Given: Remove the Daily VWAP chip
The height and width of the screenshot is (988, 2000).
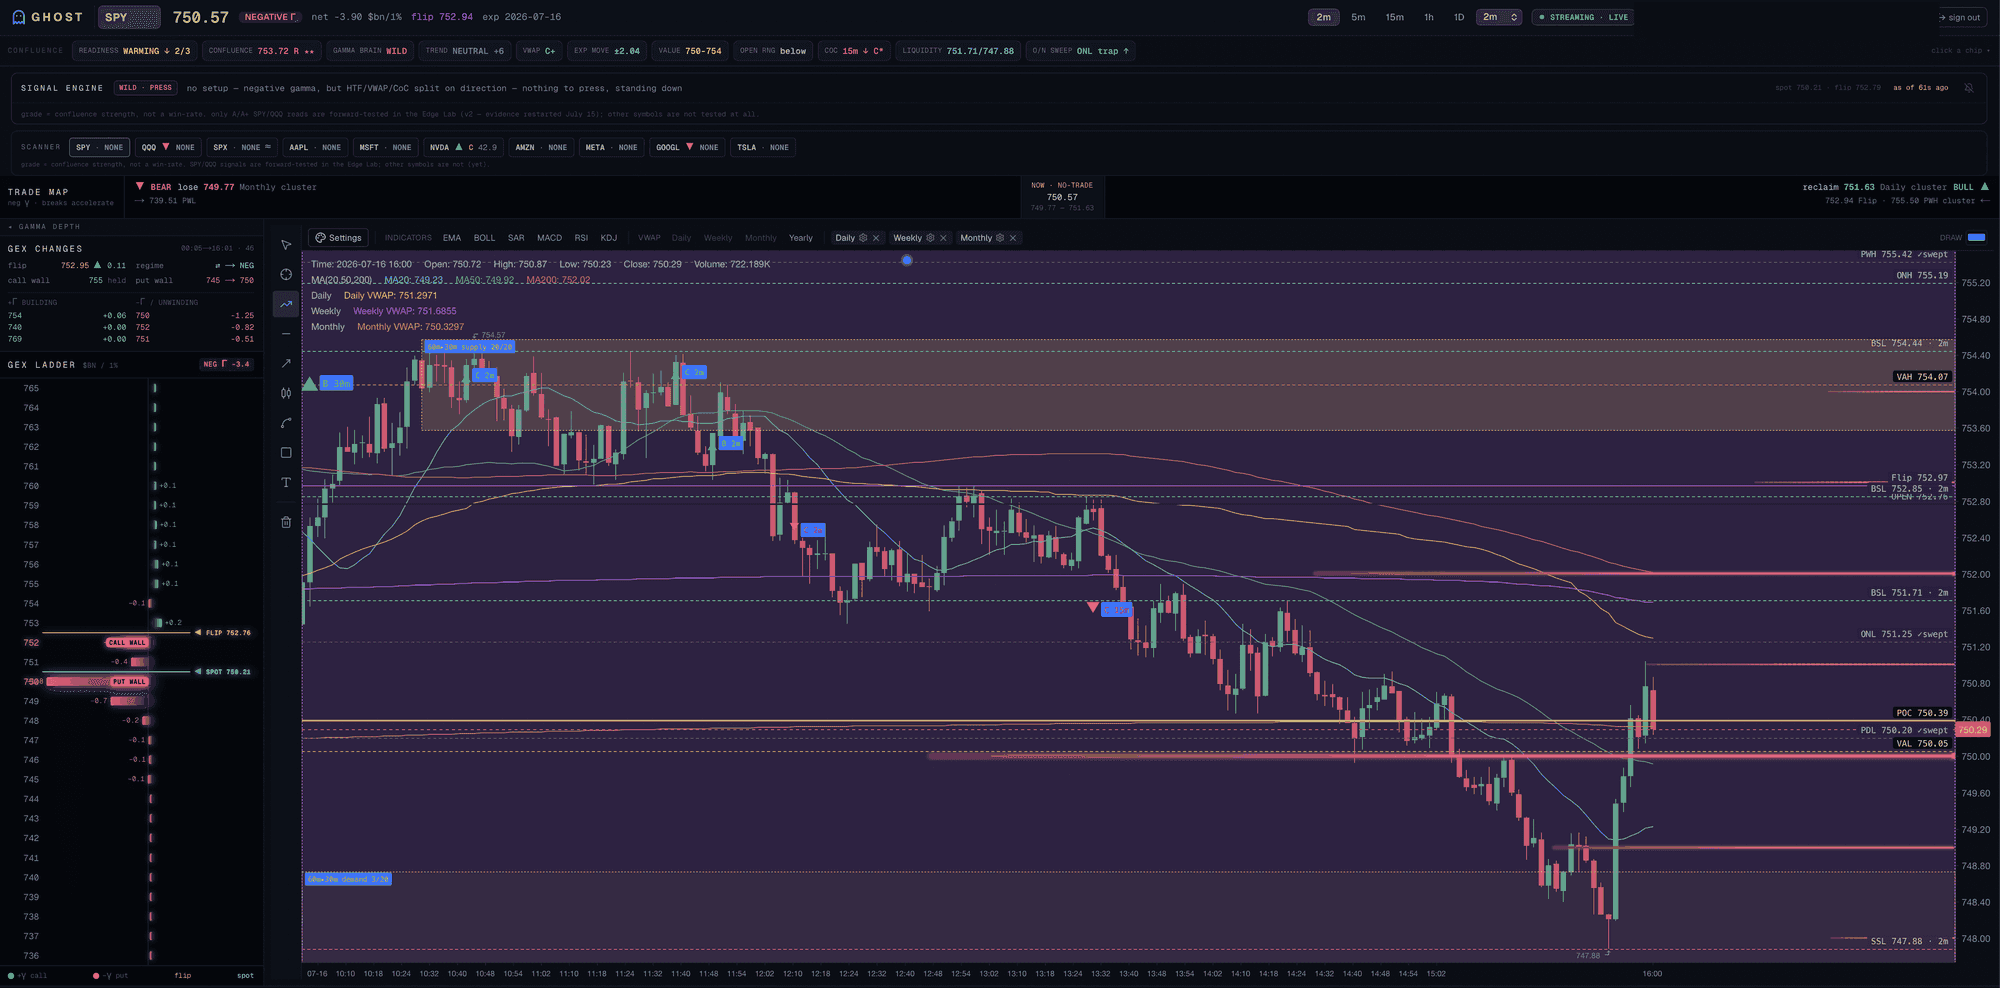Looking at the screenshot, I should point(876,238).
